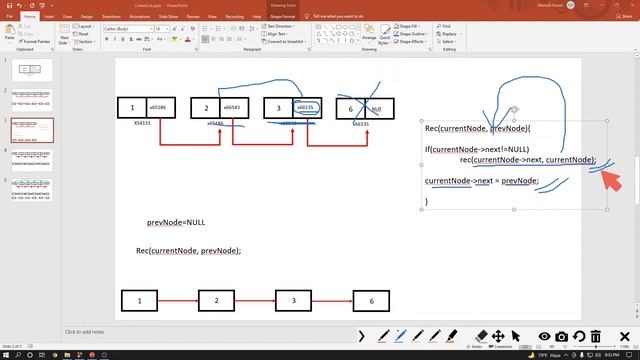Screen dimensions: 640x360
Task: Open the Arrange dropdown
Action: coord(369,33)
